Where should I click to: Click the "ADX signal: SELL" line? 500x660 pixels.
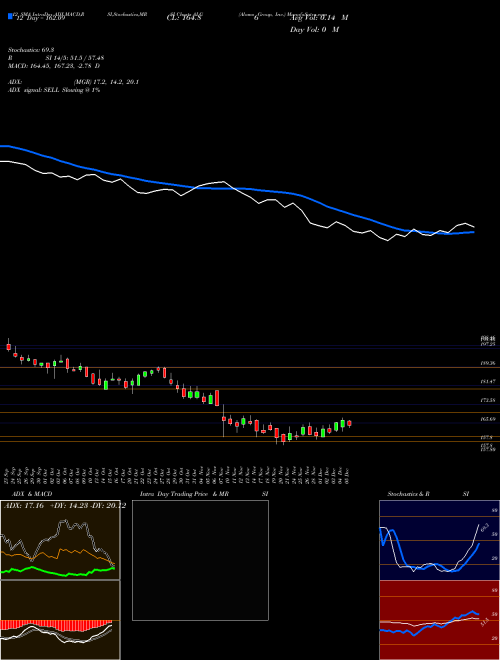[54, 90]
